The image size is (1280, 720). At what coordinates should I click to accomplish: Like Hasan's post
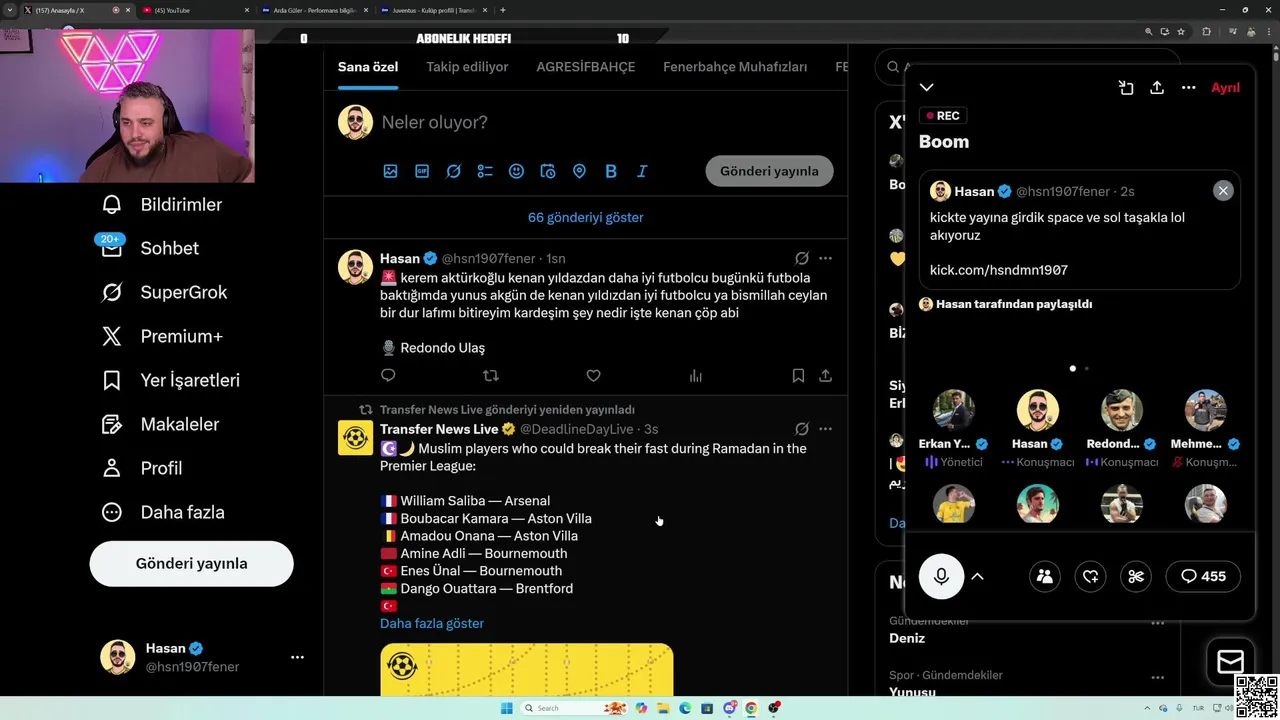[x=593, y=376]
